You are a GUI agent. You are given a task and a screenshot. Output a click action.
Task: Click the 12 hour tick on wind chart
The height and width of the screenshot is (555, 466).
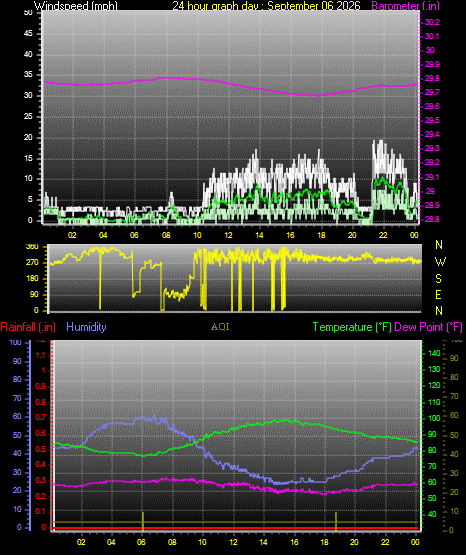coord(228,235)
